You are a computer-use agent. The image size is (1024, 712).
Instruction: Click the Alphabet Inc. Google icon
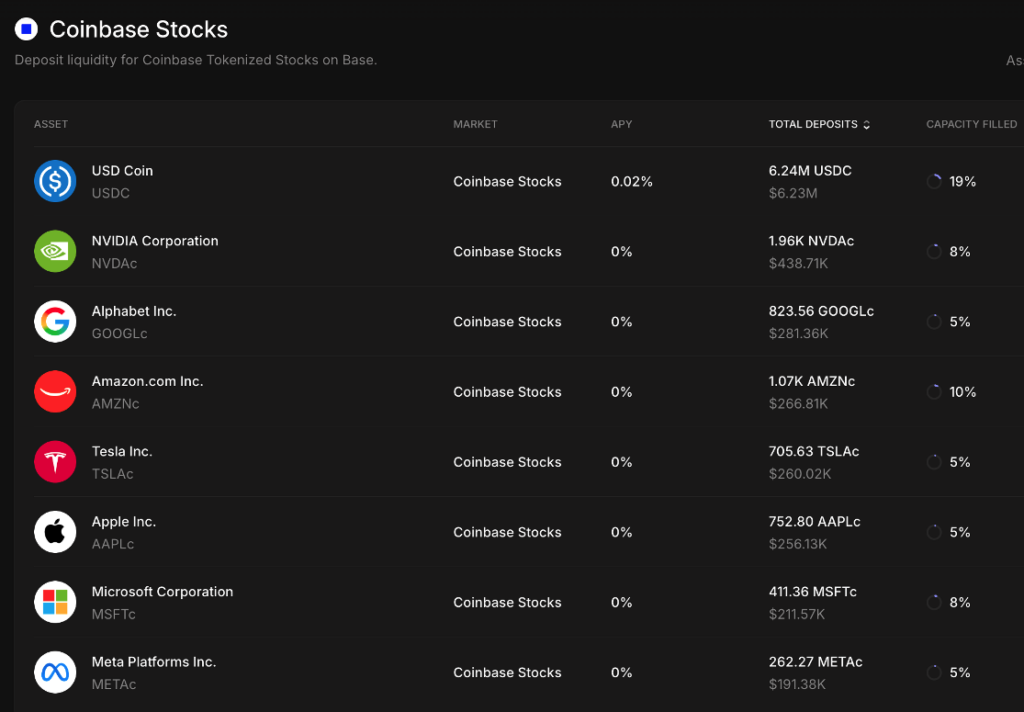tap(55, 321)
